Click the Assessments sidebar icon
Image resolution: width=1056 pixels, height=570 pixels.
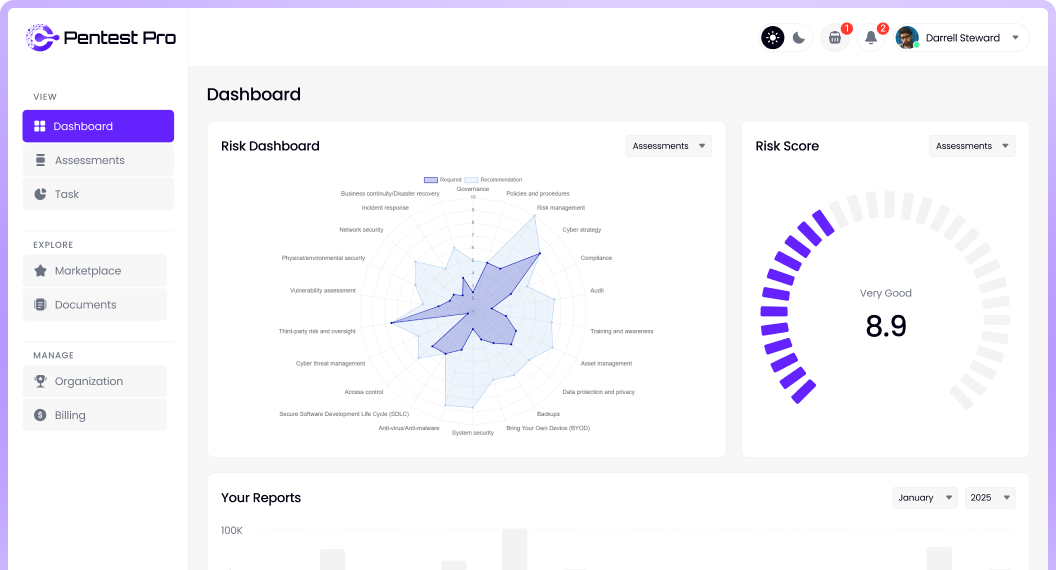41,160
